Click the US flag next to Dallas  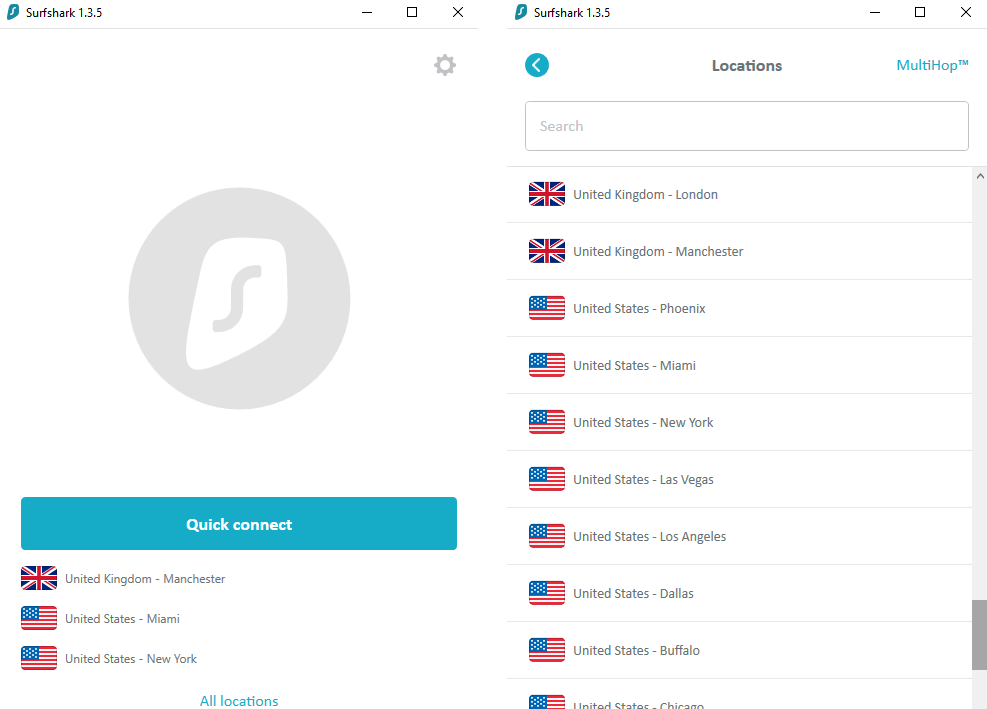pos(547,593)
